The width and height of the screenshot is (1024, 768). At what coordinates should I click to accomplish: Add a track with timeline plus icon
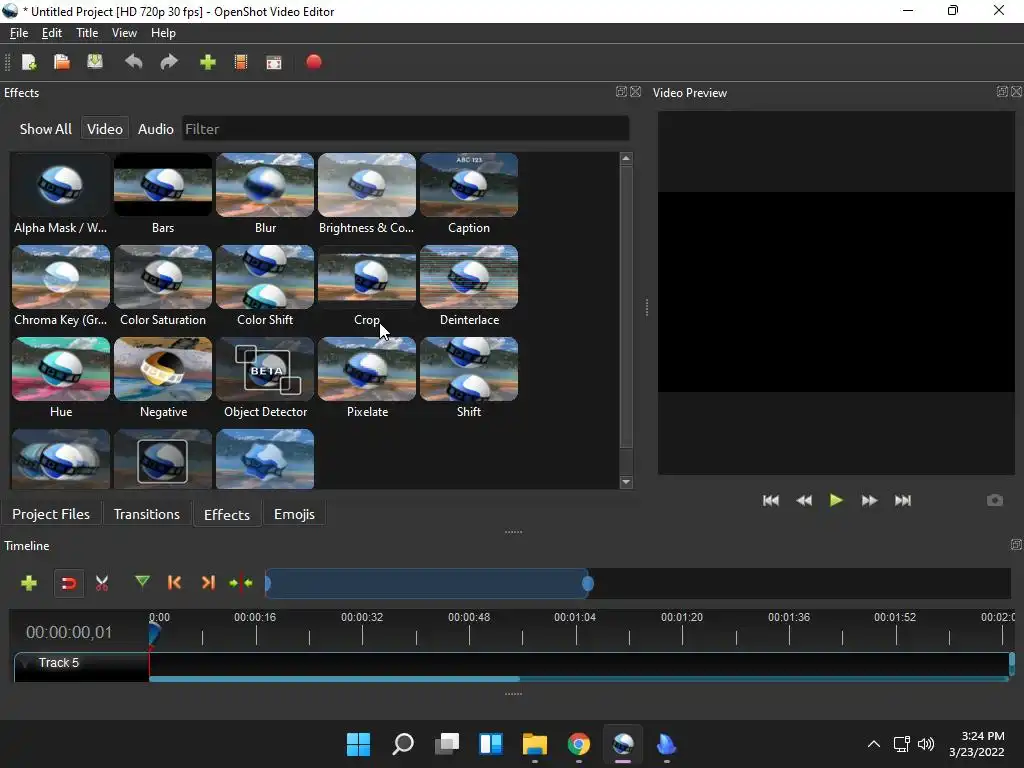[x=29, y=583]
